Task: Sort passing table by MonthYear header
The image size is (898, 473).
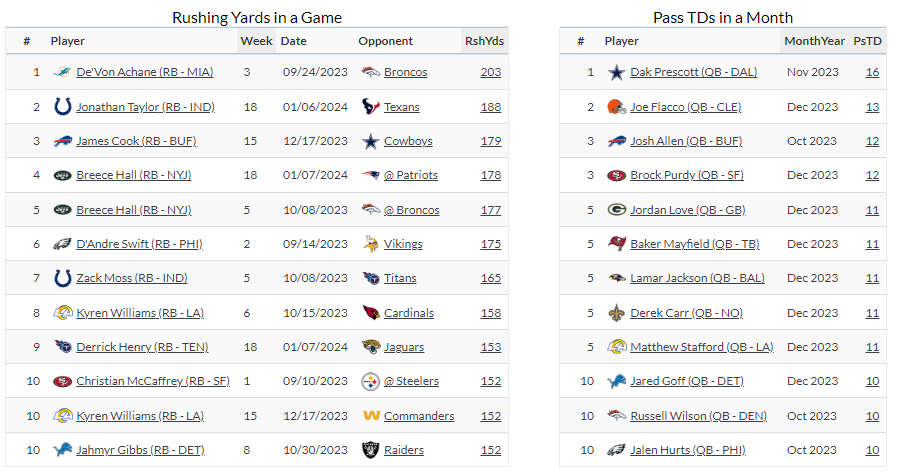Action: tap(813, 41)
